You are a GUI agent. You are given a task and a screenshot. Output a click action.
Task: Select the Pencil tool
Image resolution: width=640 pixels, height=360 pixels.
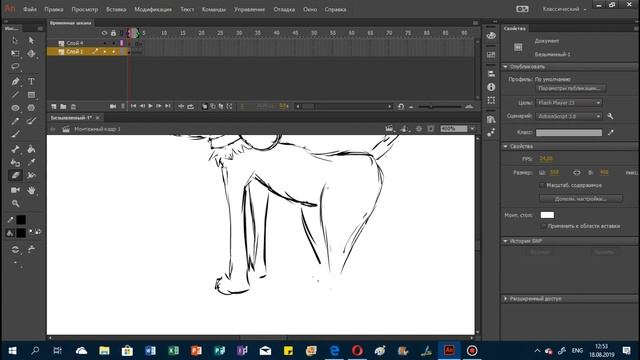[x=15, y=121]
